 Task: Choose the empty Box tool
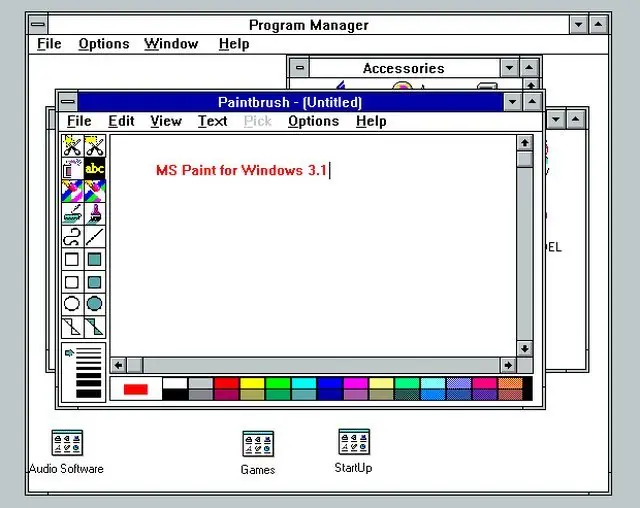tap(72, 260)
